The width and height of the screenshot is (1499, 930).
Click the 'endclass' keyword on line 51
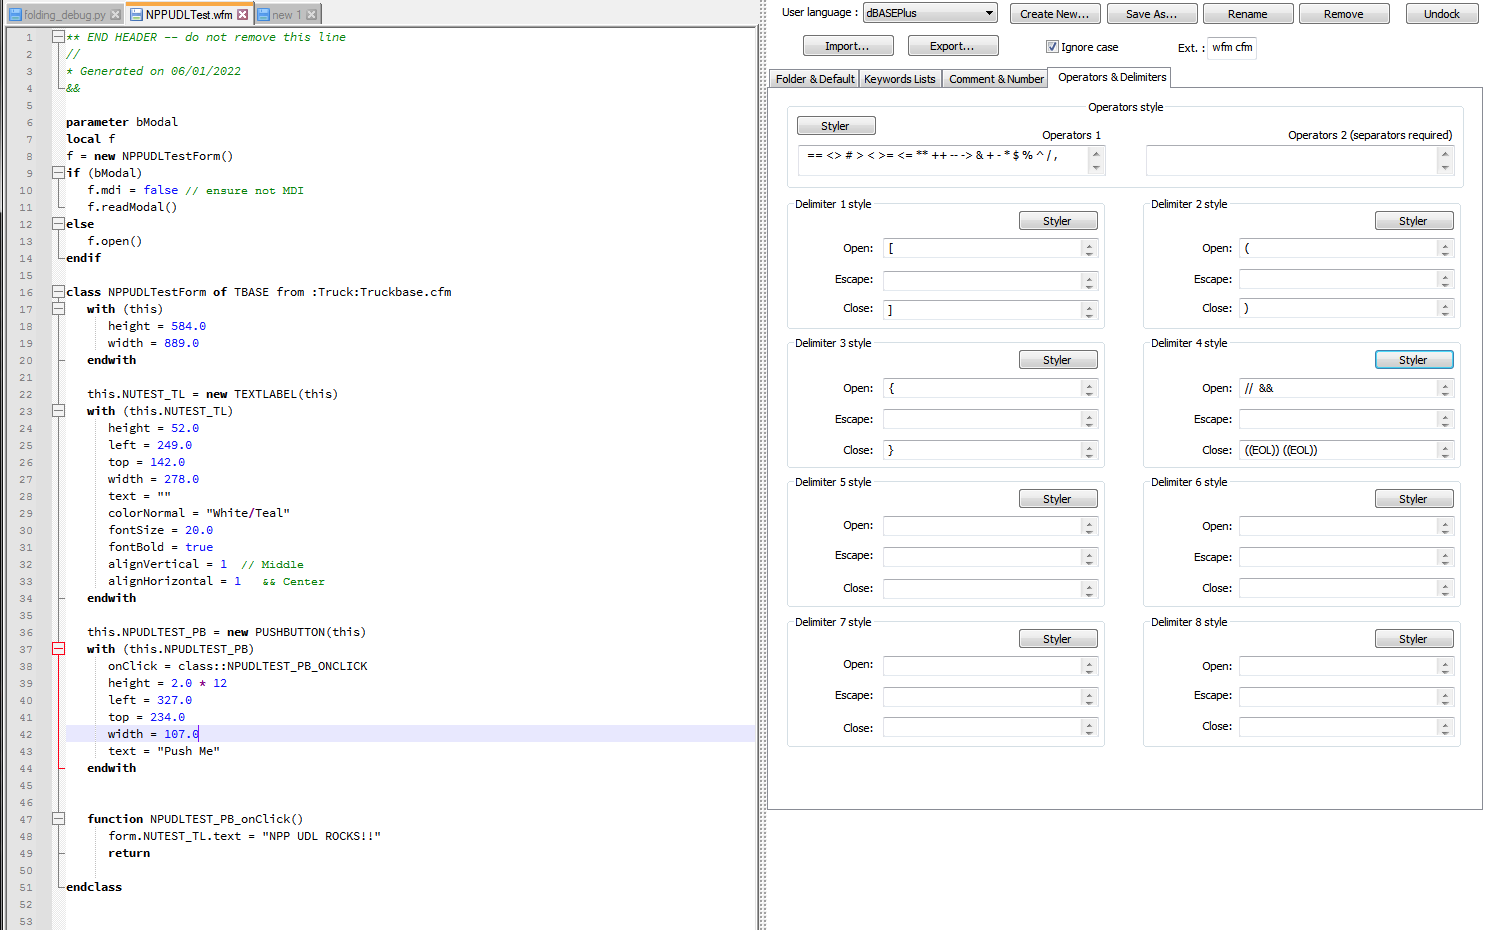coord(94,887)
